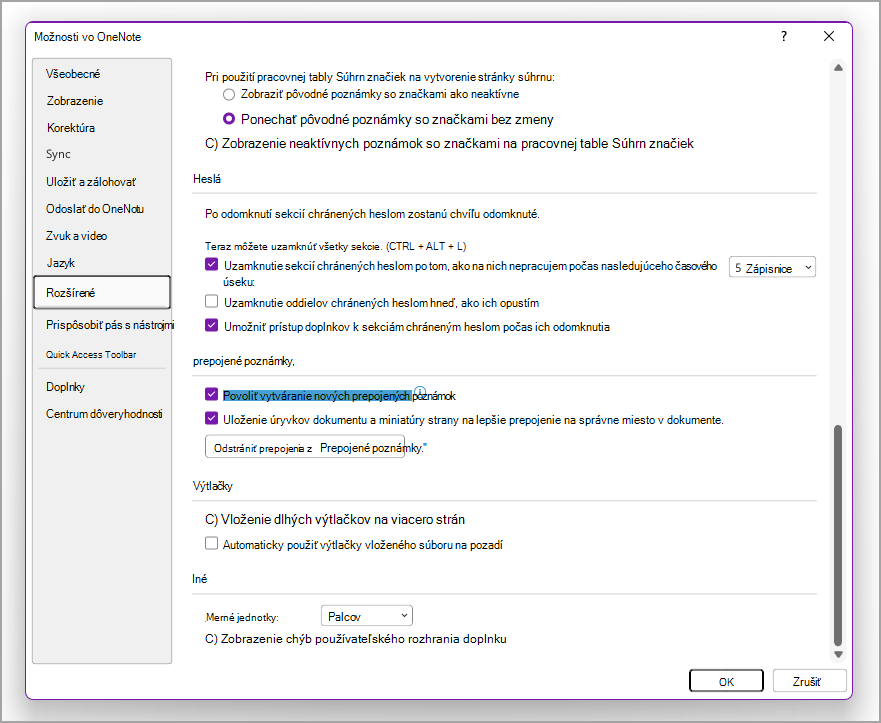Click the scrollbar up arrow

pos(838,68)
